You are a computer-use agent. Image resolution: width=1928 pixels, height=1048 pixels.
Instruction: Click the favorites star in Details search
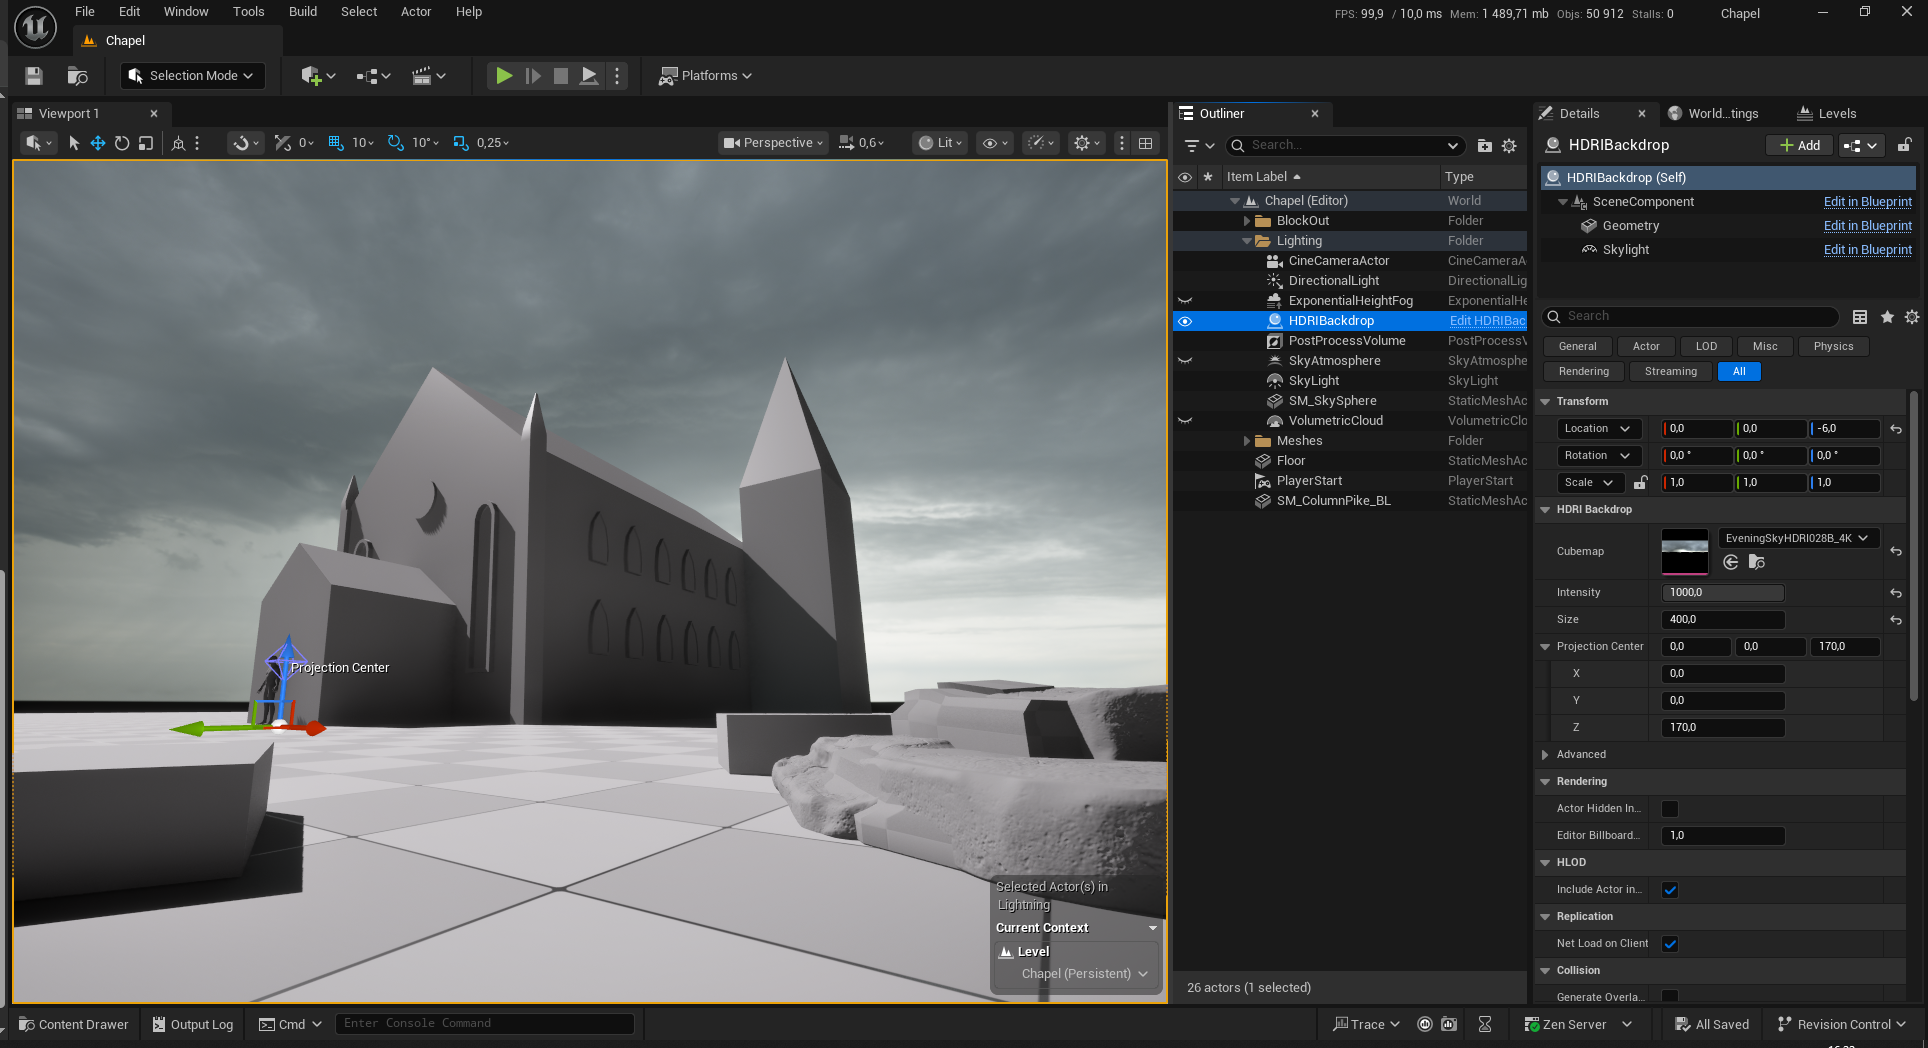(x=1887, y=317)
